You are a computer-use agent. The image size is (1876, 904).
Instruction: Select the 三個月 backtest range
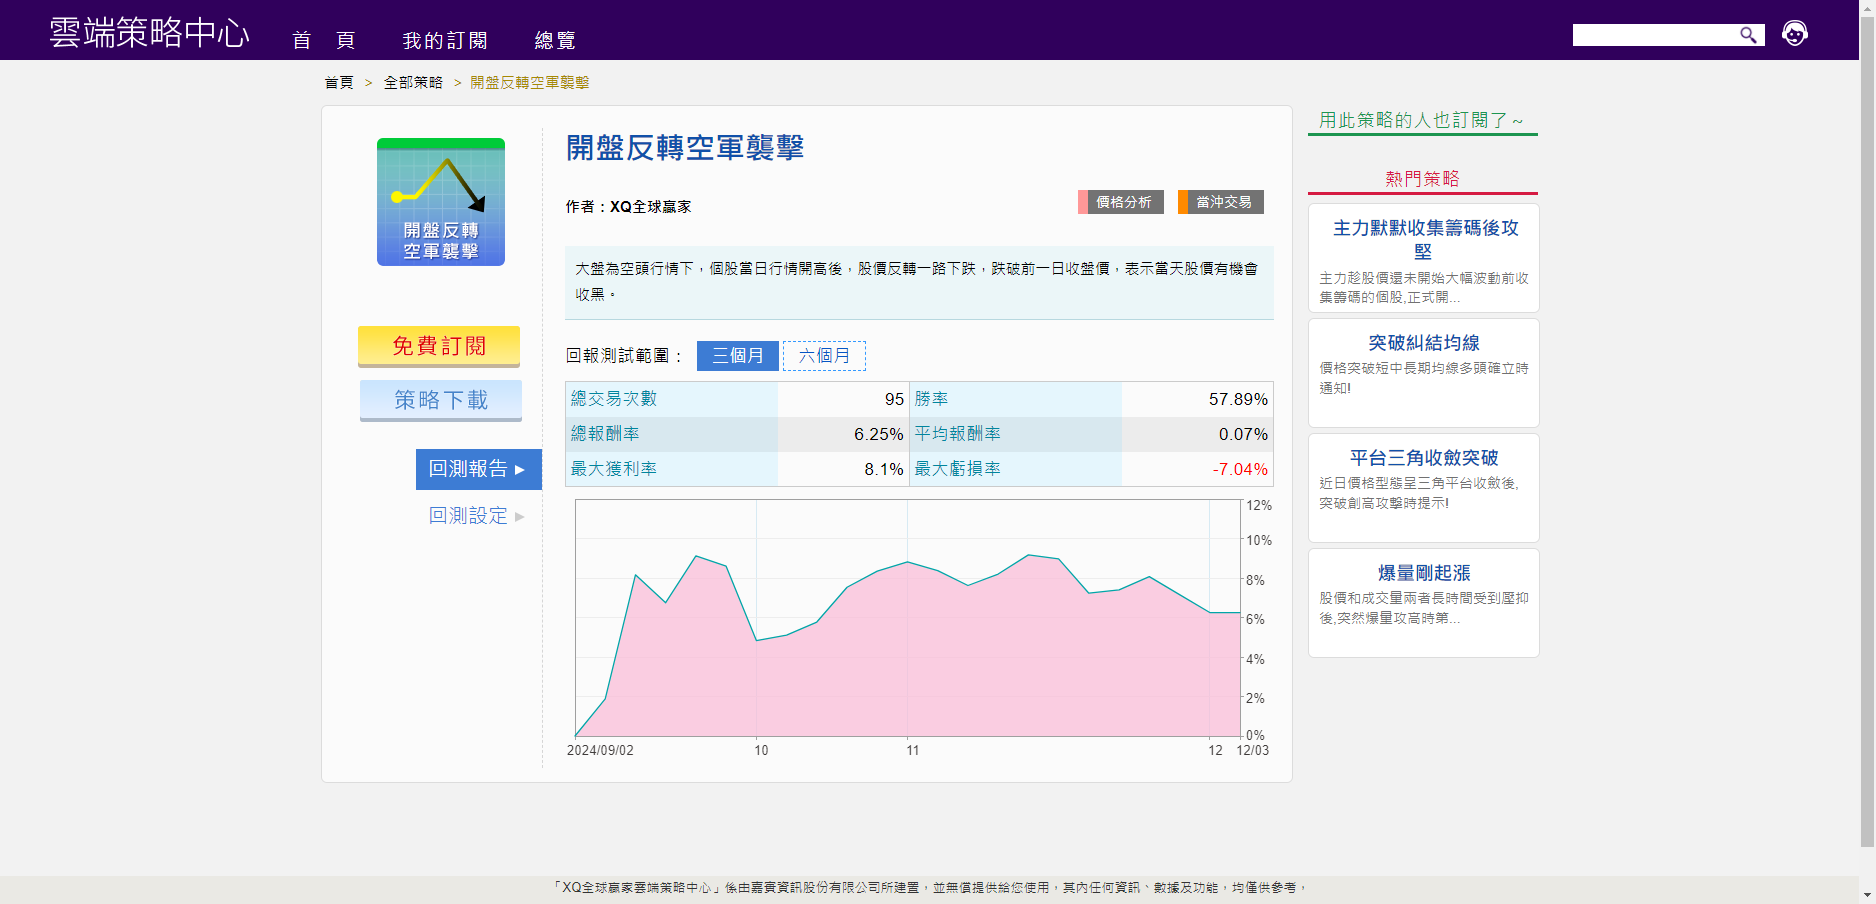point(737,356)
